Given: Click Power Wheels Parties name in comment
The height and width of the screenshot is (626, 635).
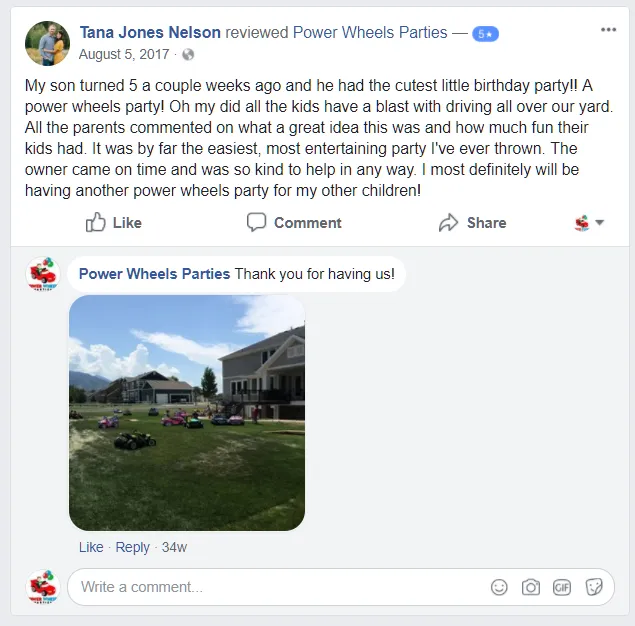Looking at the screenshot, I should point(154,274).
